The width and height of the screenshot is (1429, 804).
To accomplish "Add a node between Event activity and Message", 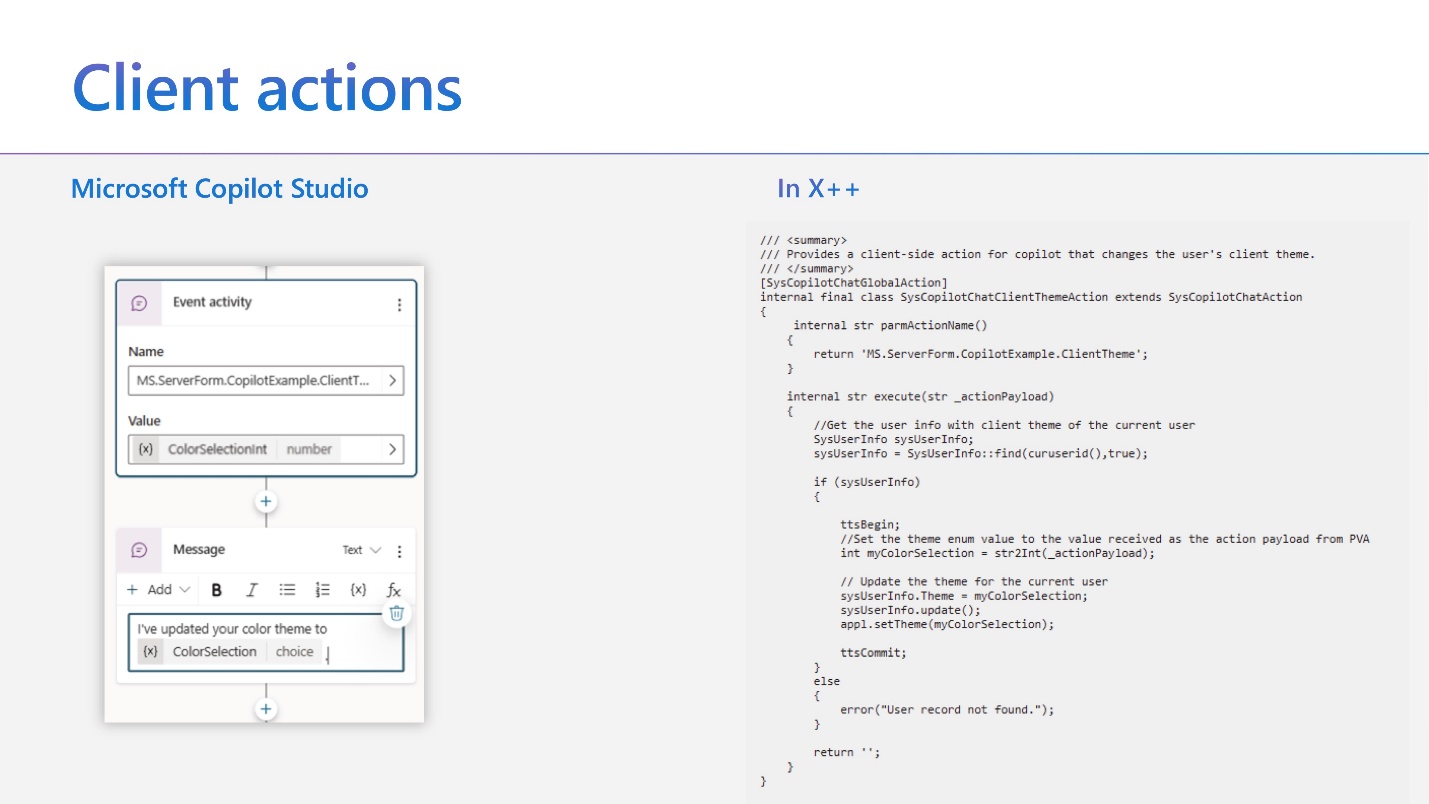I will click(266, 501).
